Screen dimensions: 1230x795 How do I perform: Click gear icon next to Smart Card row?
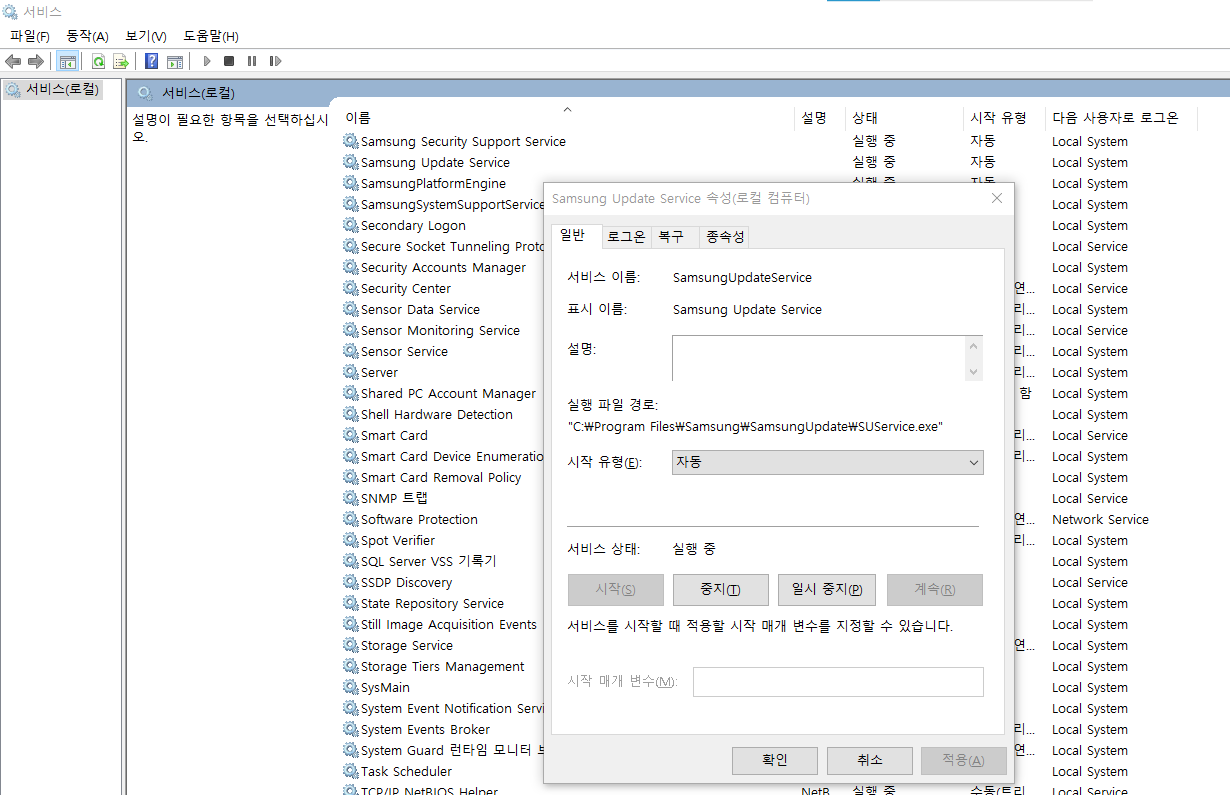pos(351,435)
